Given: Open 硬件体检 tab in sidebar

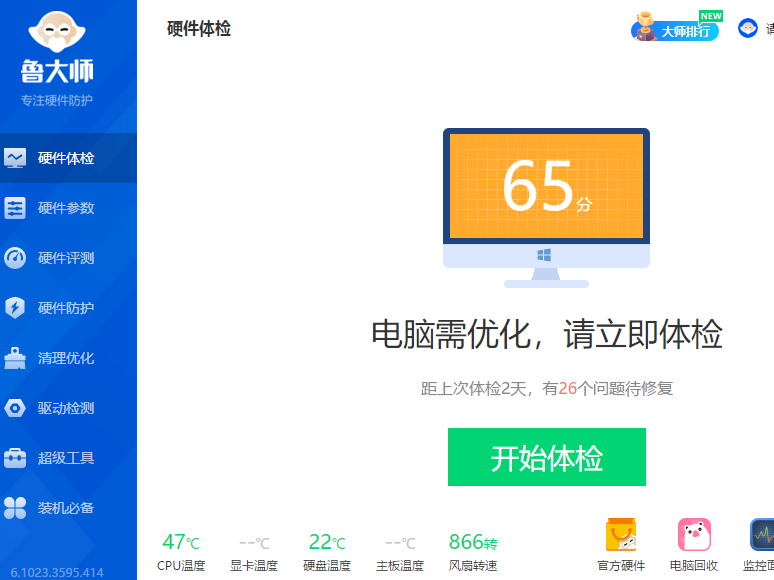Looking at the screenshot, I should coord(68,158).
